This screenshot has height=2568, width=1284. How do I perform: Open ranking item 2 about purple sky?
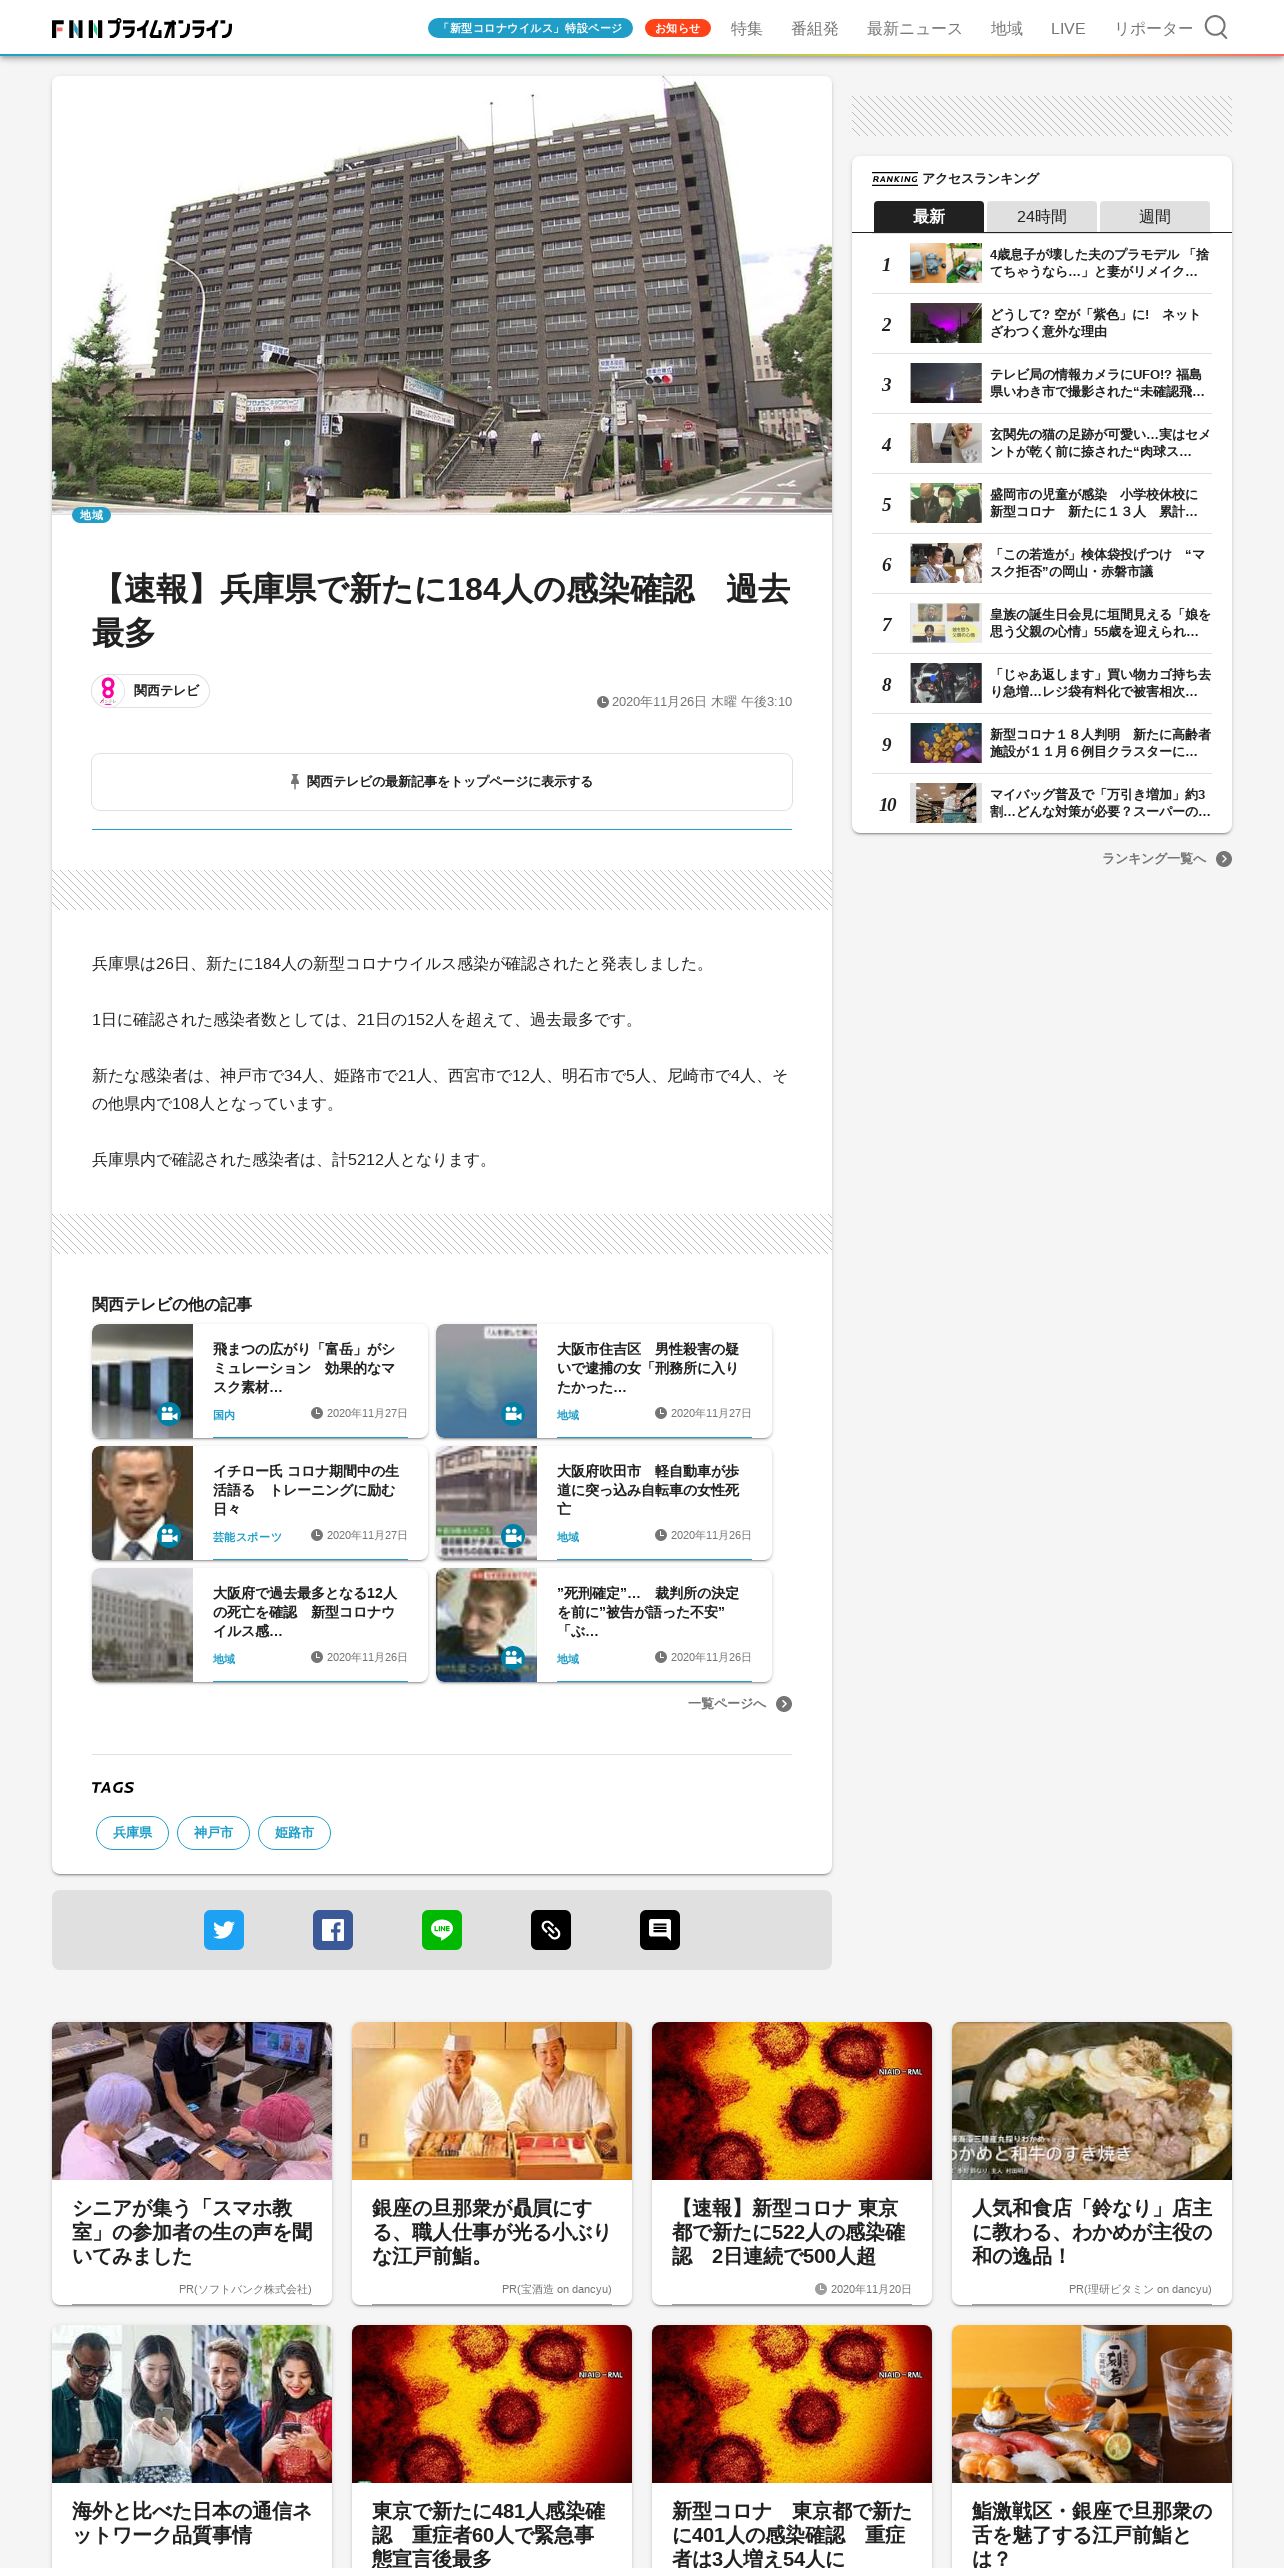[x=1042, y=324]
